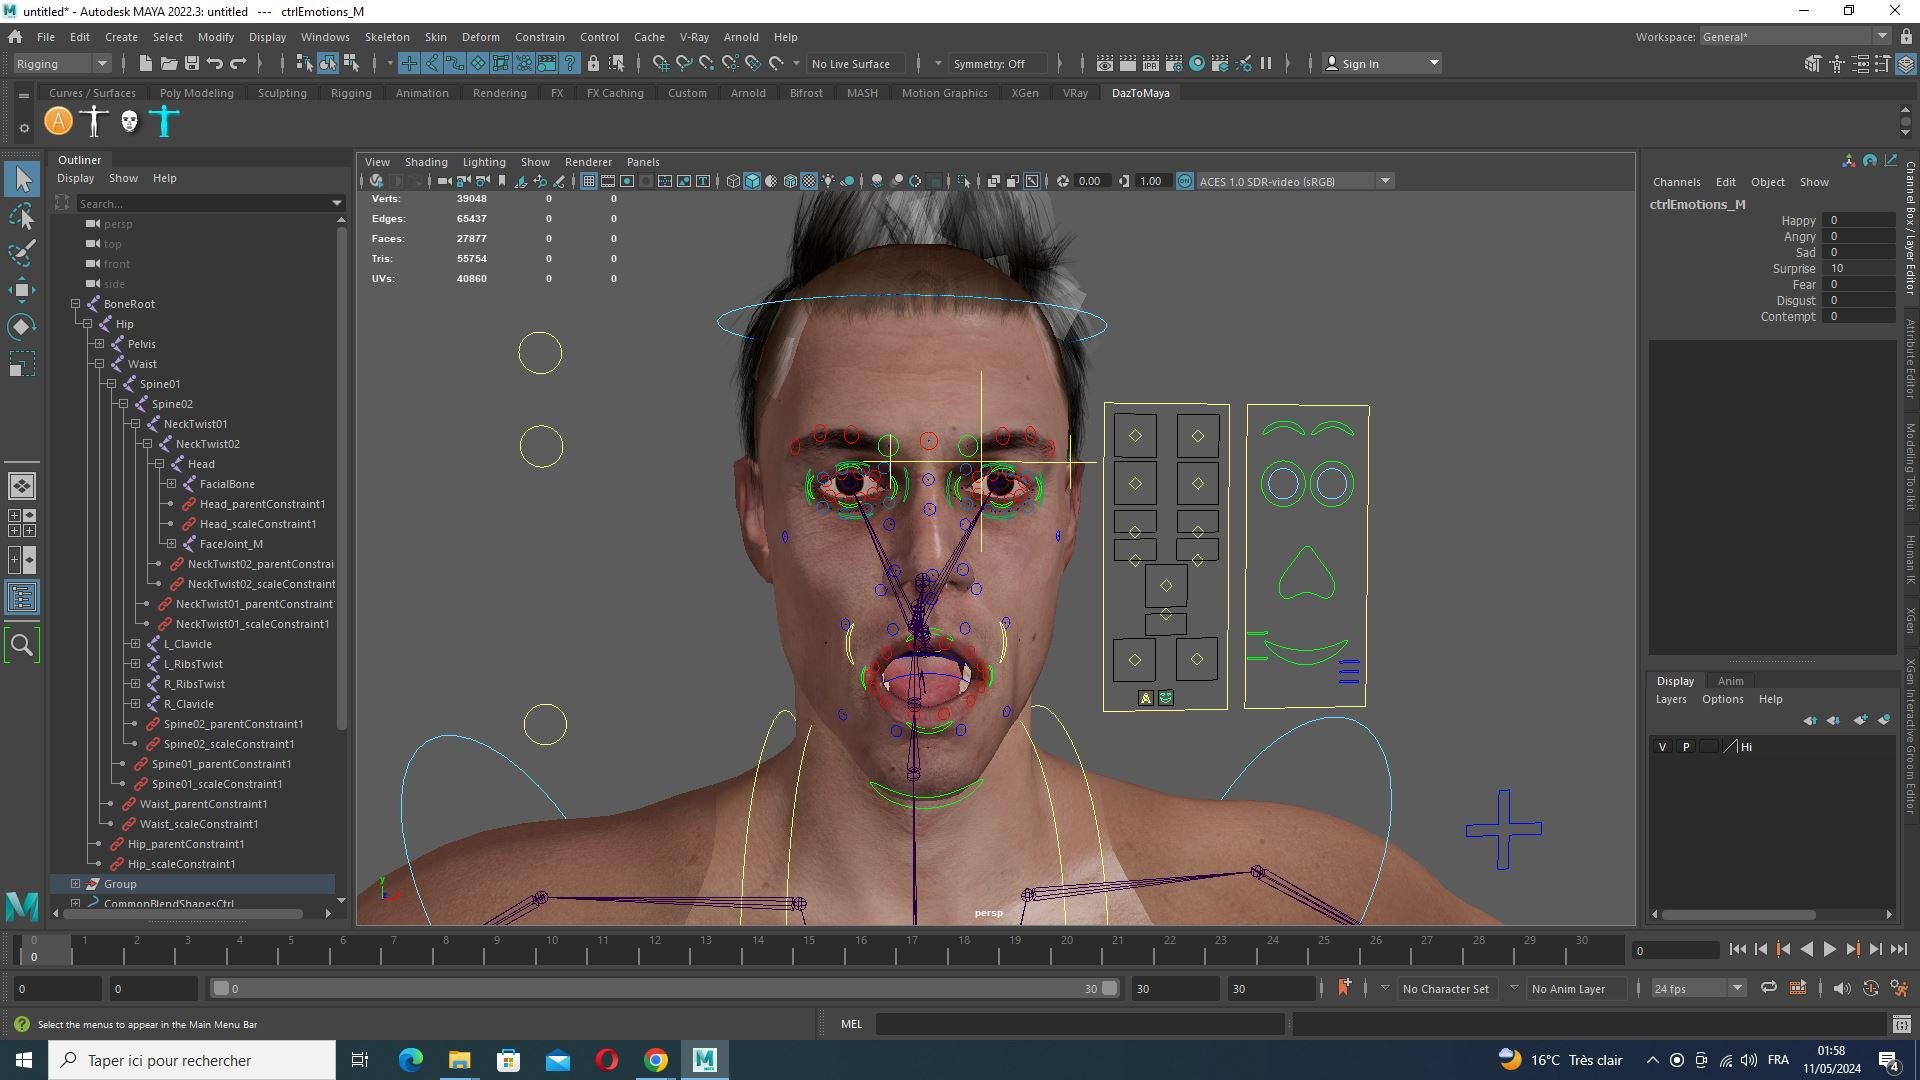Toggle the auto keyframe button
This screenshot has width=1920, height=1080.
(x=1344, y=988)
